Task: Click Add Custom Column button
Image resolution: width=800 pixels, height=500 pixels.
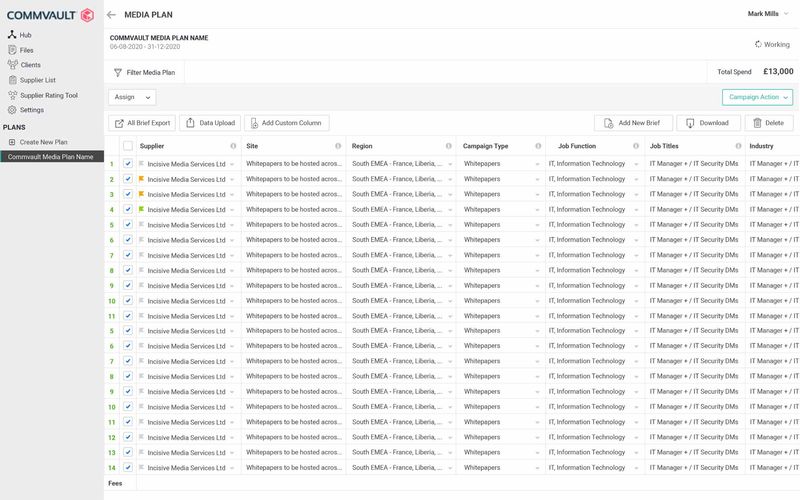Action: point(287,123)
